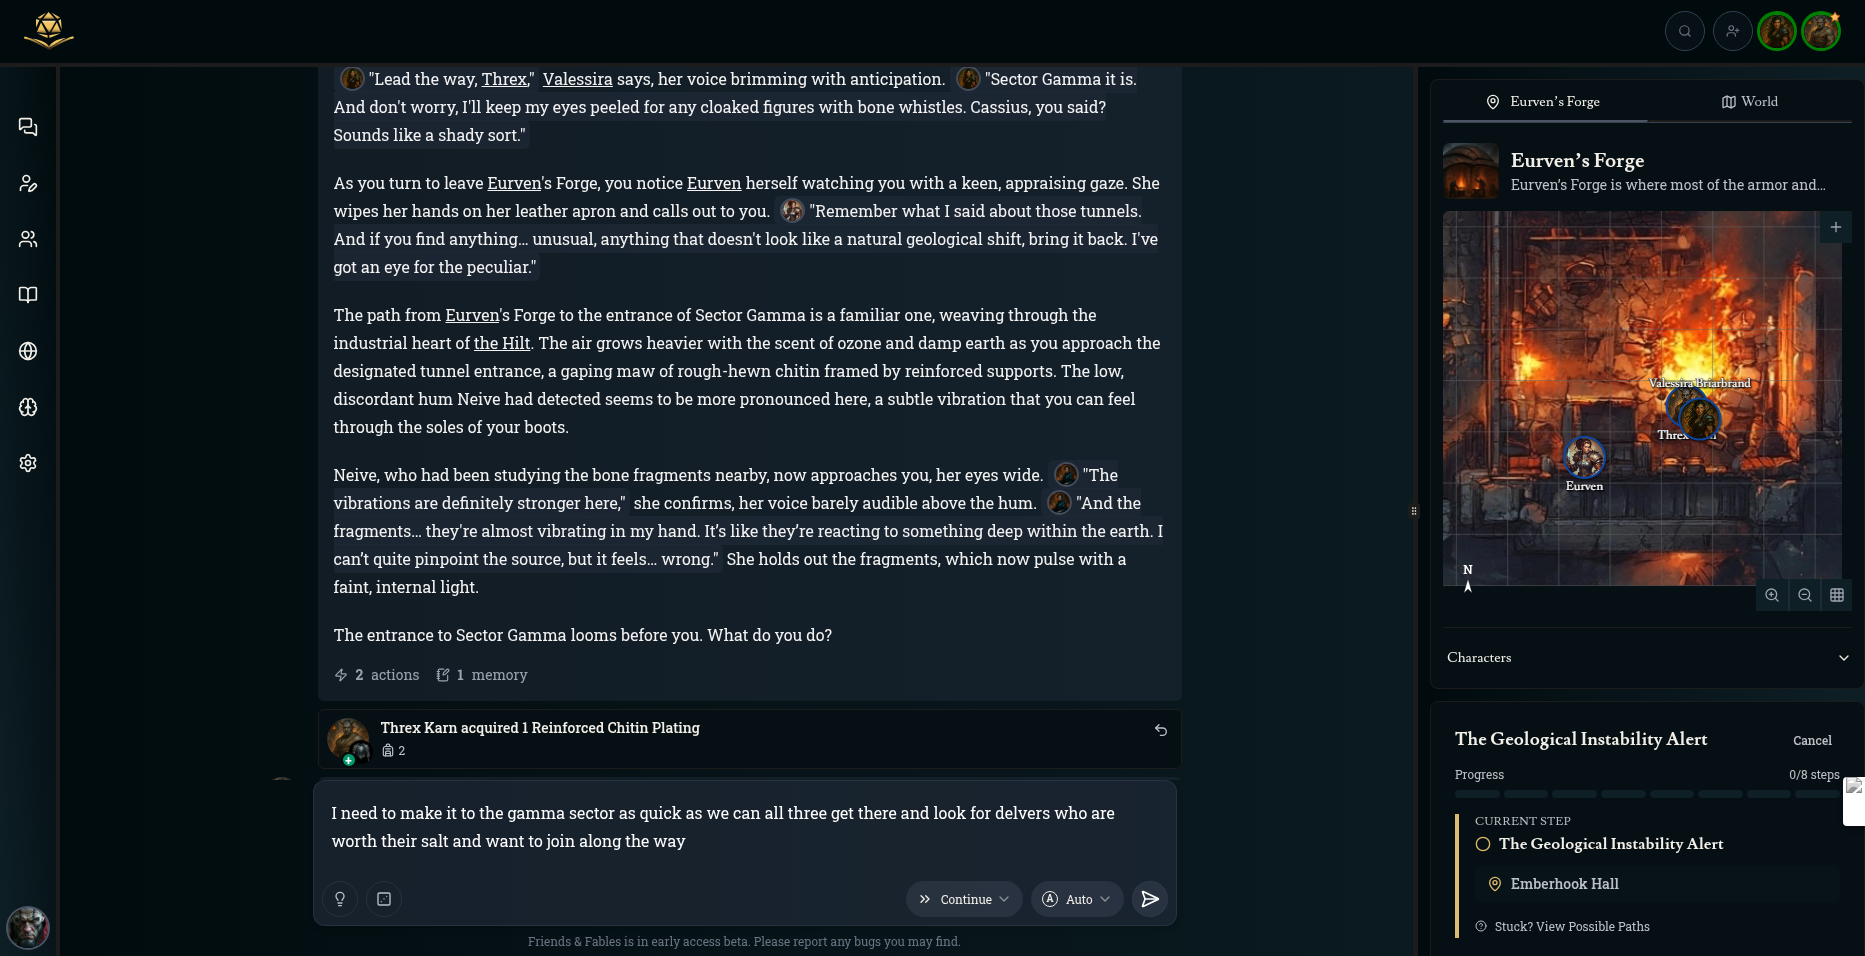Toggle the map grid overlay

click(x=1837, y=595)
